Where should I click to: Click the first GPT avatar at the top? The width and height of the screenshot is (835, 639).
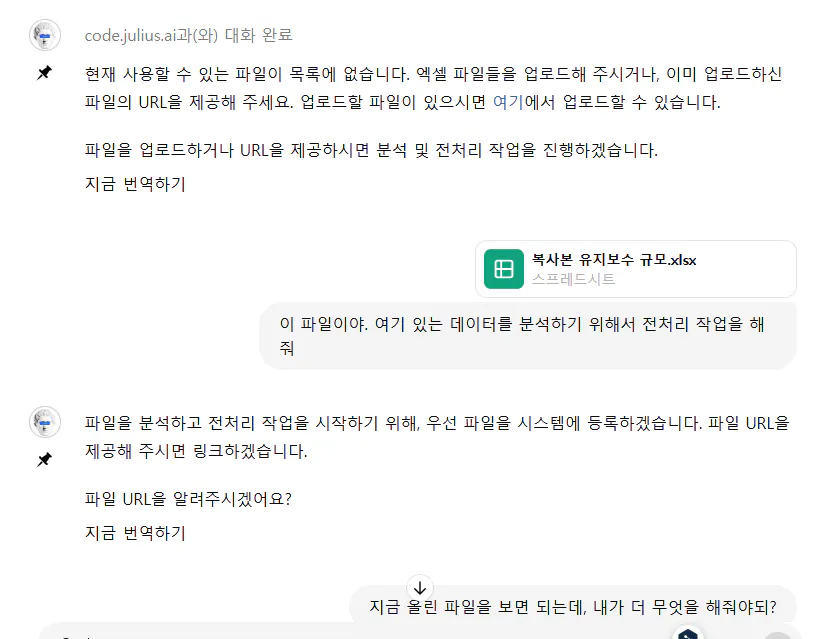(45, 35)
